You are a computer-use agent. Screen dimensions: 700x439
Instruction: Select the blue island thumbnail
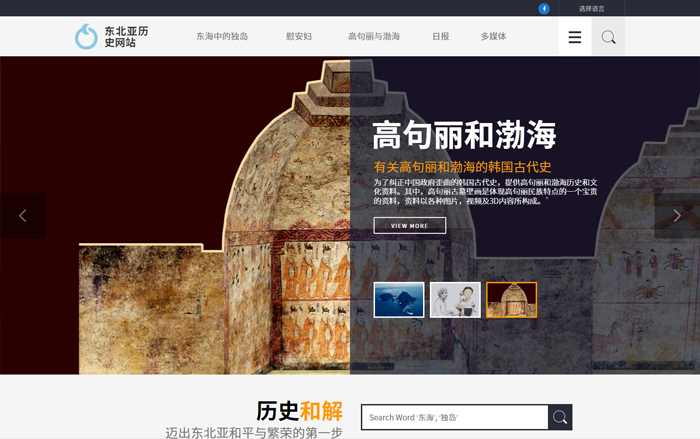(x=399, y=300)
